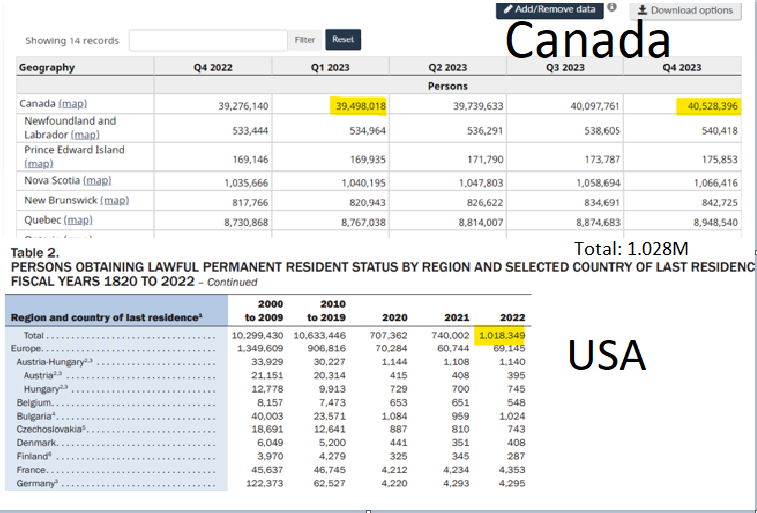The width and height of the screenshot is (757, 513).
Task: Click the Q3 2023 column header
Action: pos(565,67)
